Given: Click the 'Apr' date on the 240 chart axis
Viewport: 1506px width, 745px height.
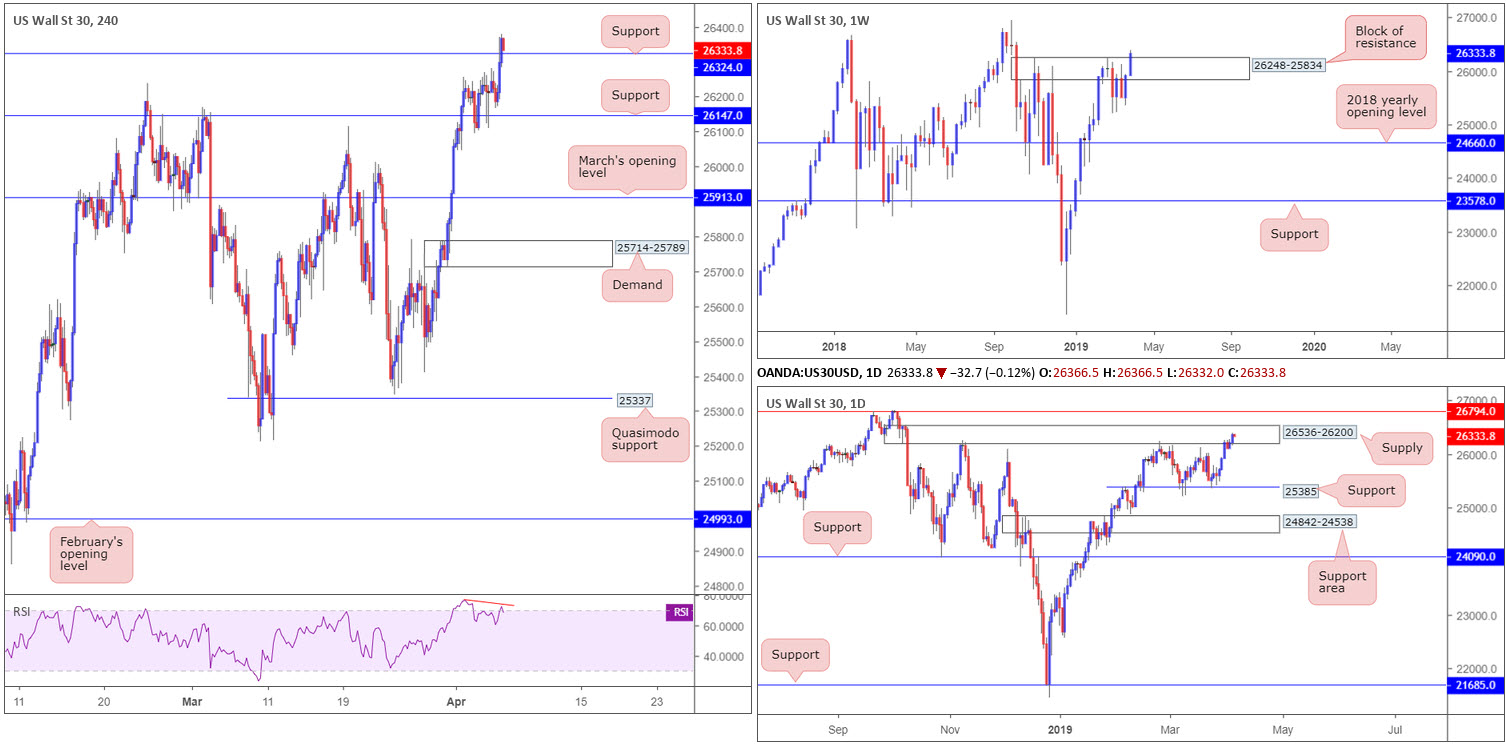Looking at the screenshot, I should pos(456,702).
